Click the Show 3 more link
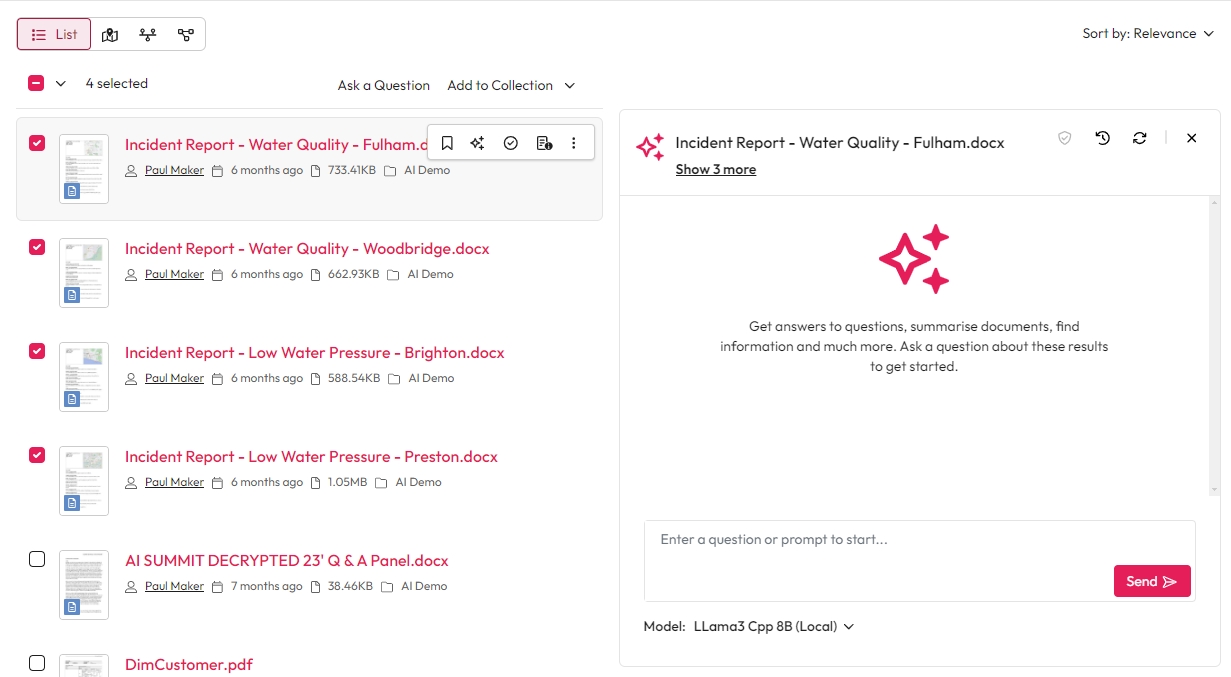Viewport: 1231px width, 677px height. tap(715, 170)
